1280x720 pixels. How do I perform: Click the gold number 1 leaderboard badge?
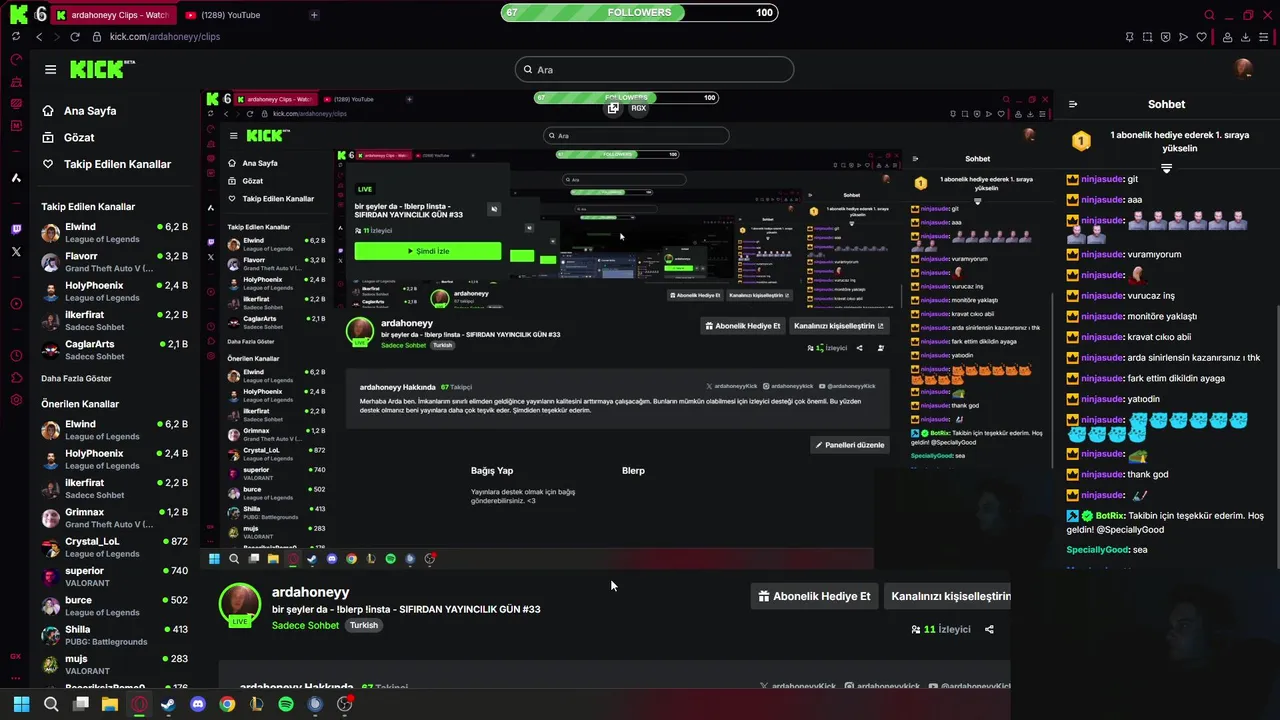click(x=1081, y=141)
